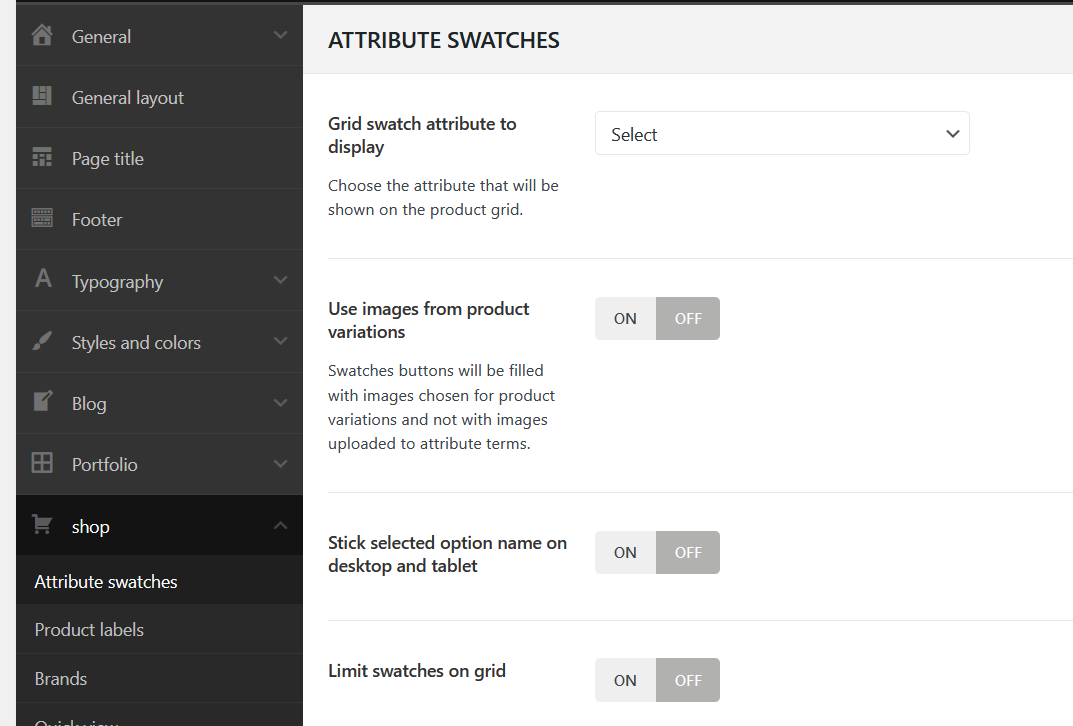This screenshot has width=1073, height=726.
Task: Switch OFF Use images from product variations
Action: [x=688, y=319]
